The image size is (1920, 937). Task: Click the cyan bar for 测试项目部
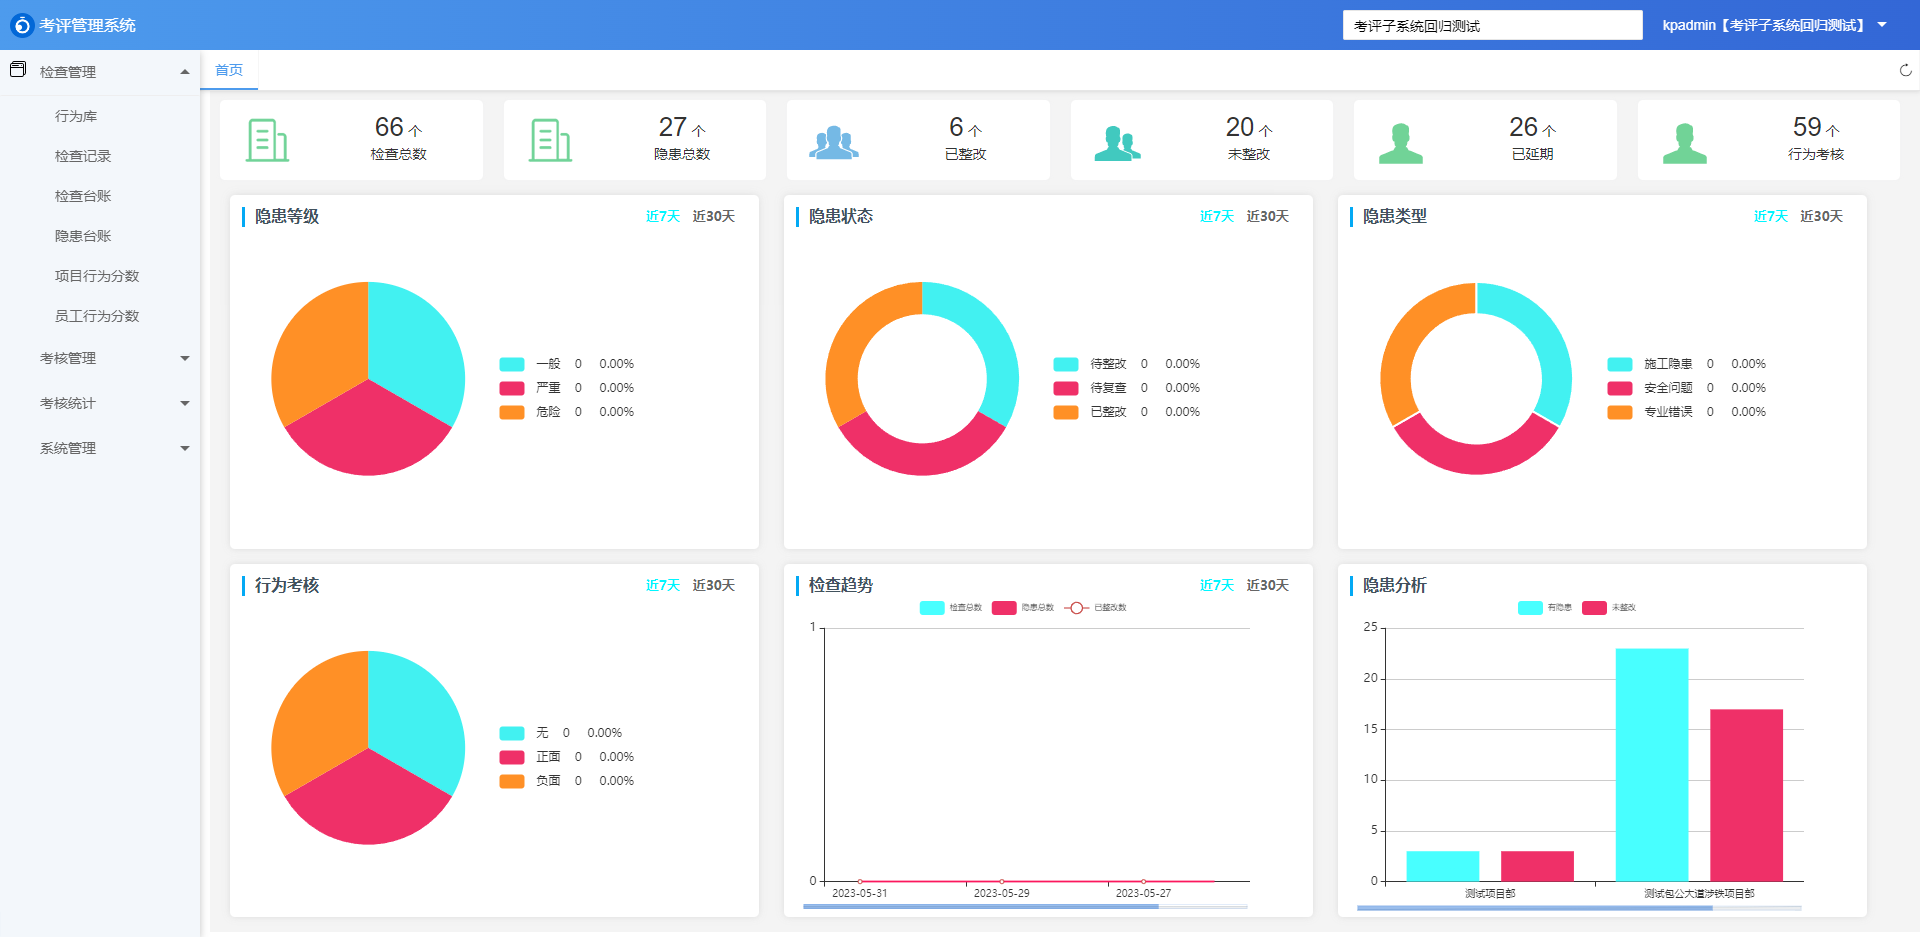coord(1443,866)
